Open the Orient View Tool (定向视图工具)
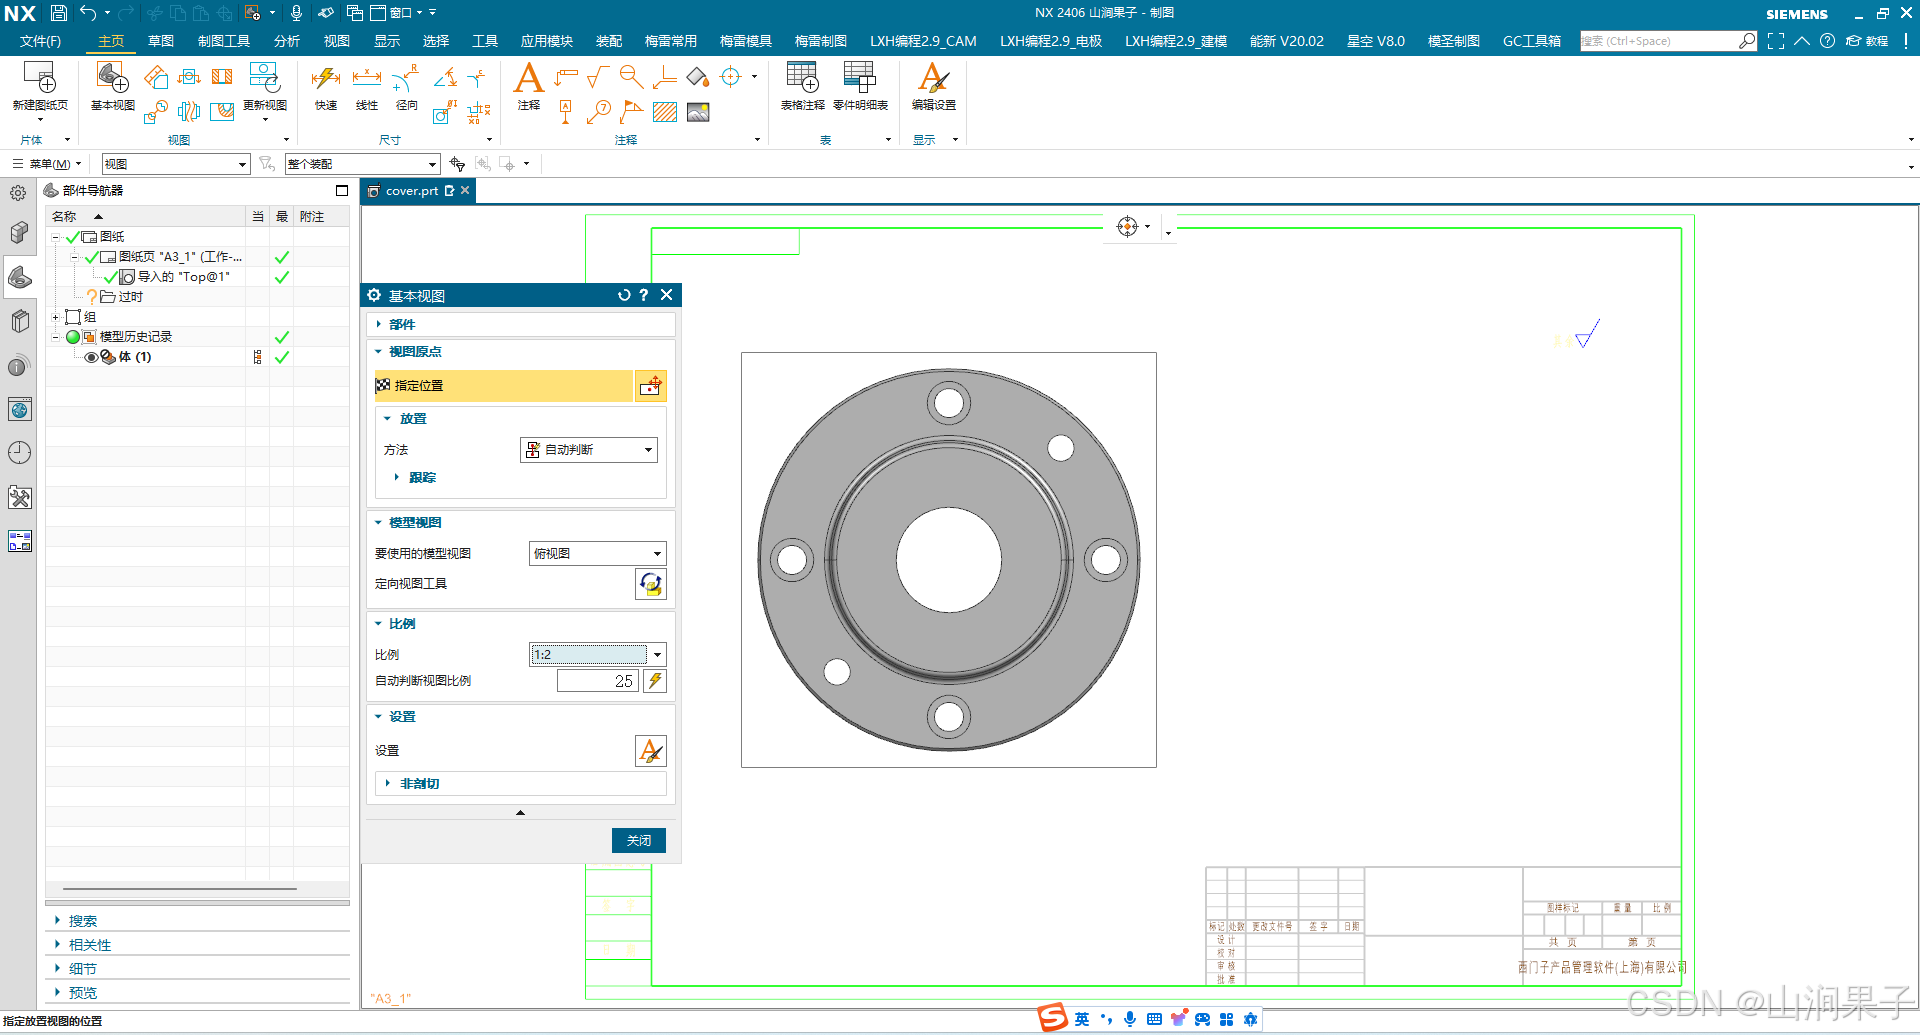Image resolution: width=1920 pixels, height=1035 pixels. tap(651, 584)
